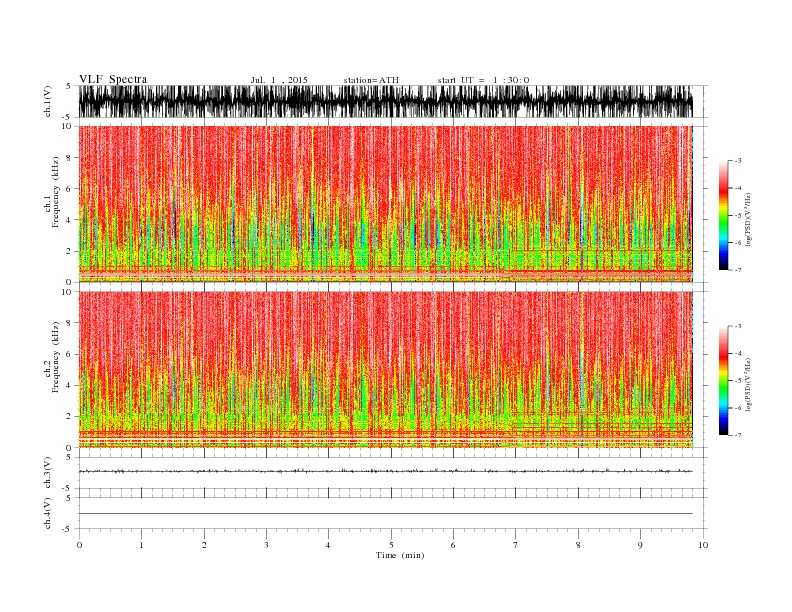Click the "-3" tick on ch.2 color bar
792x612 pixels.
click(738, 326)
